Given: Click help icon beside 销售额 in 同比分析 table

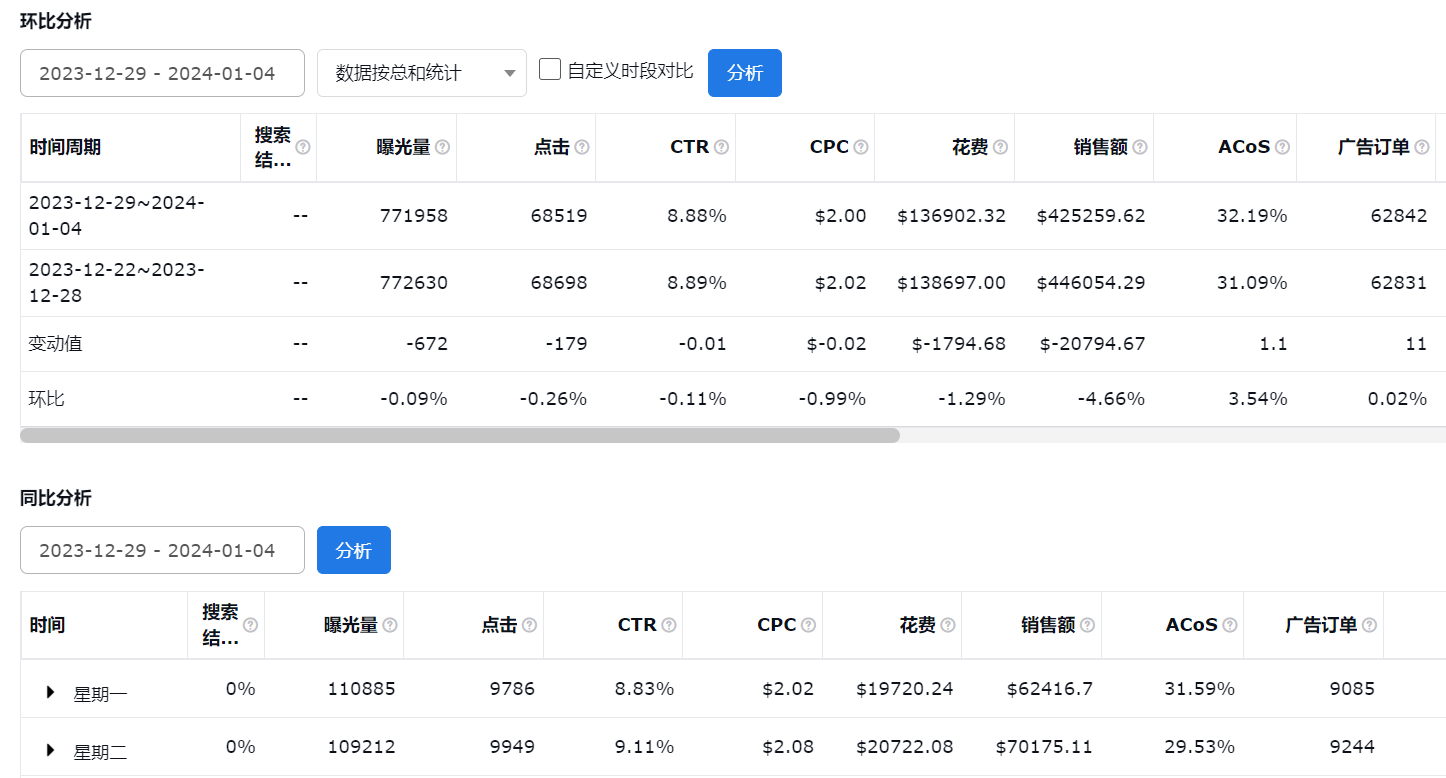Looking at the screenshot, I should pyautogui.click(x=1087, y=625).
